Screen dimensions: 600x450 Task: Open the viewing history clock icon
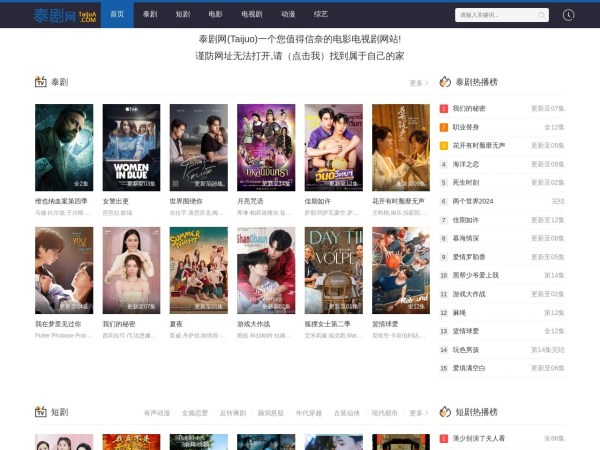pyautogui.click(x=568, y=15)
